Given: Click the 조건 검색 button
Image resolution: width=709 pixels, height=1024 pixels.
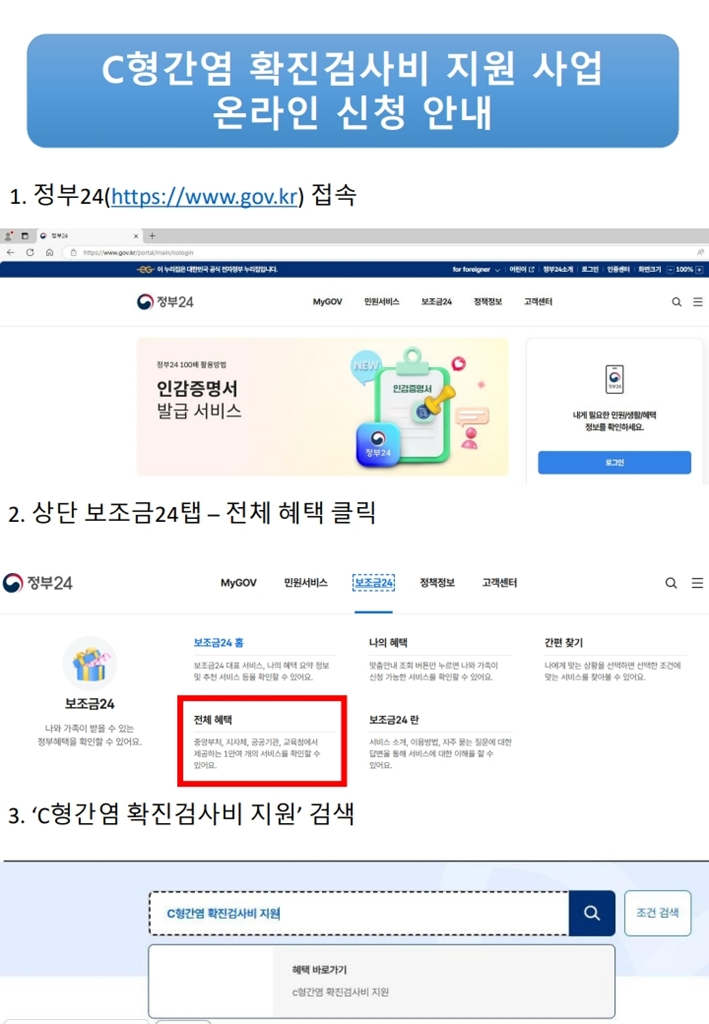Looking at the screenshot, I should [x=657, y=913].
